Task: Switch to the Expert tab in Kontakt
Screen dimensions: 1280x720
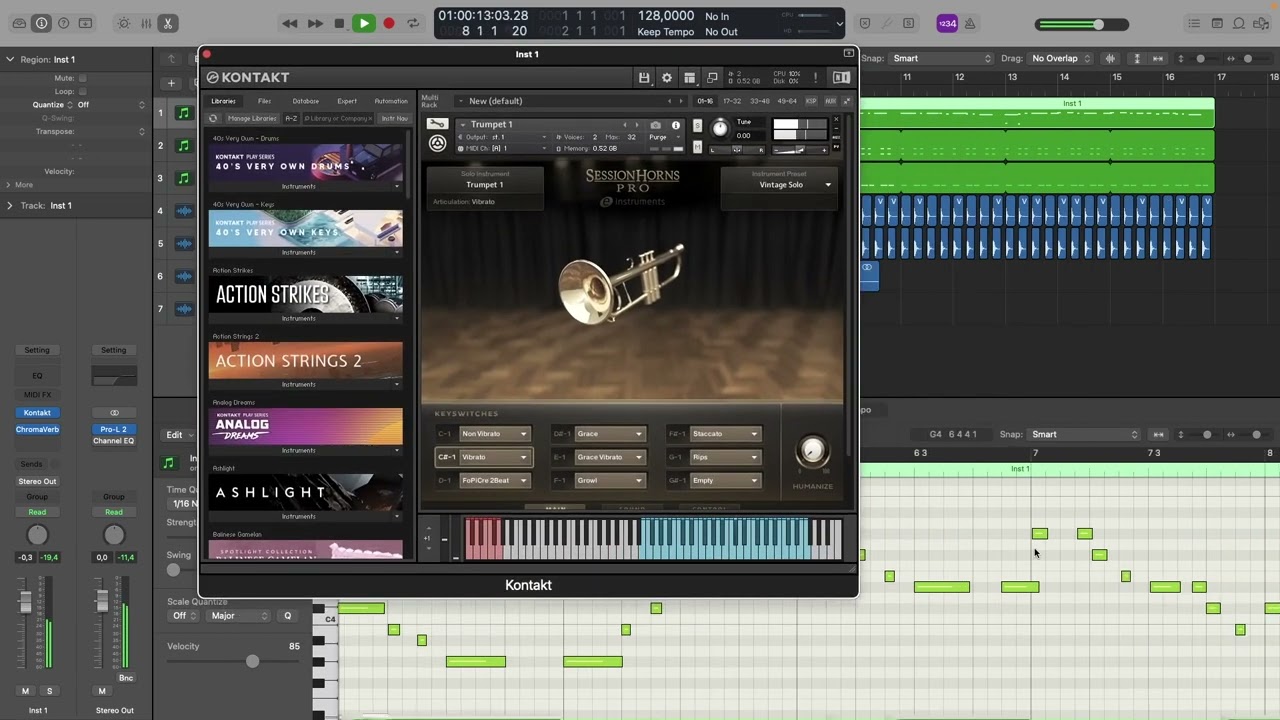Action: (x=347, y=101)
